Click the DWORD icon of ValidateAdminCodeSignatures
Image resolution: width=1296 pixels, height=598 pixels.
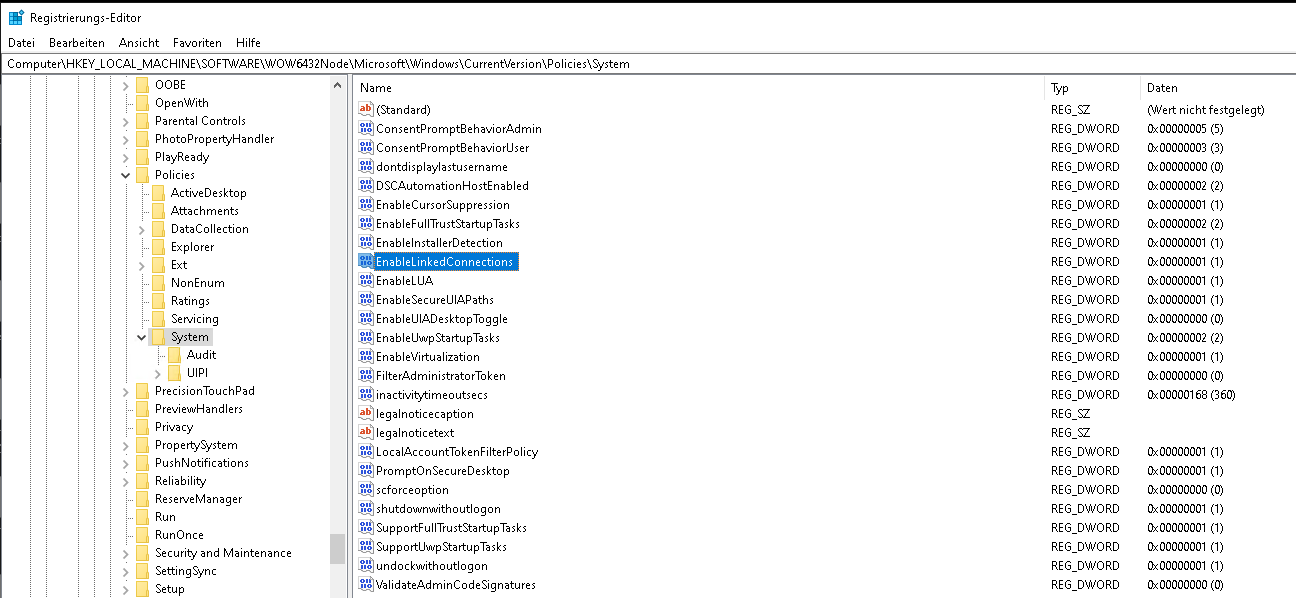365,584
